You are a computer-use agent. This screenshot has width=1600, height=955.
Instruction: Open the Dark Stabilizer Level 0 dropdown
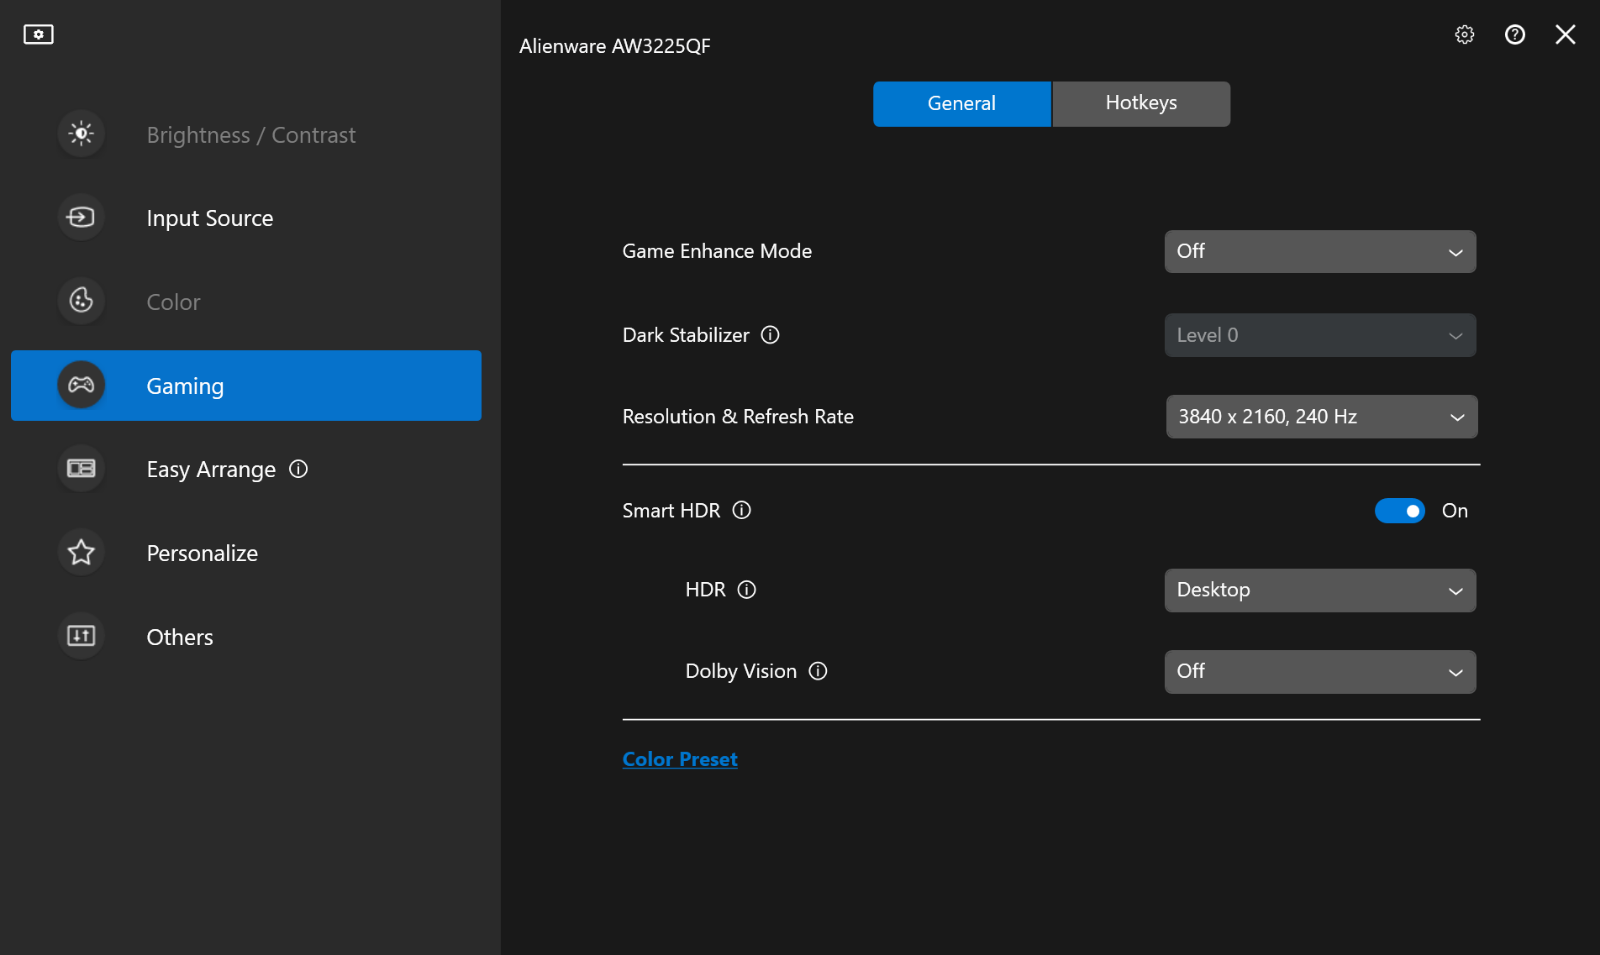(1320, 336)
